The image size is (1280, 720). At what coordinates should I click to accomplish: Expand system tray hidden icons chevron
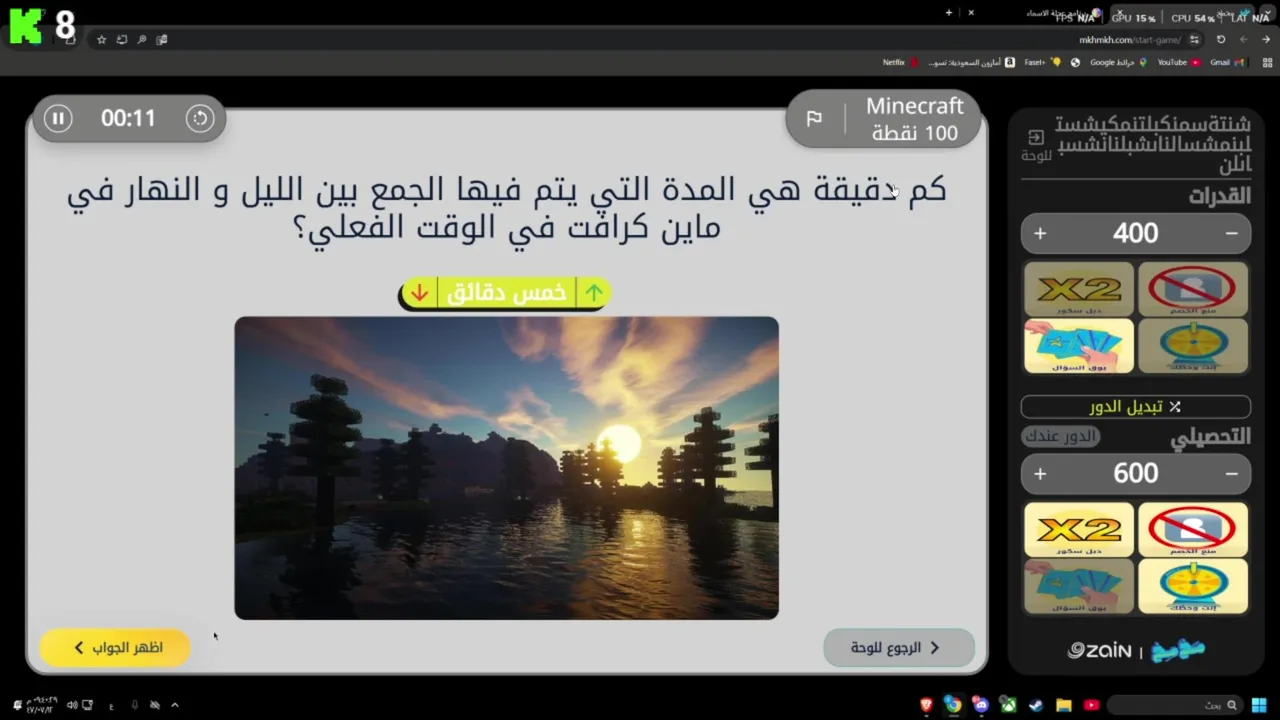pyautogui.click(x=175, y=705)
